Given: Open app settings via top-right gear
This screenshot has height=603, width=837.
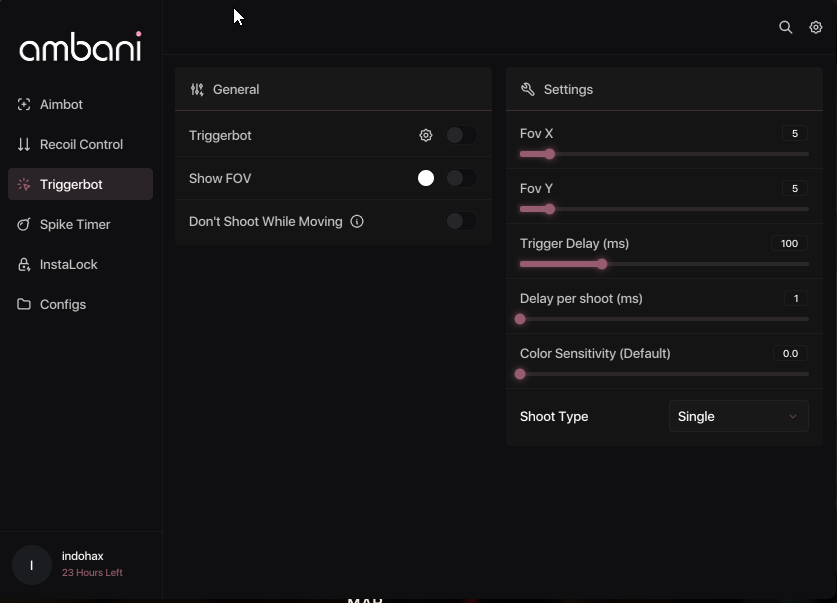Looking at the screenshot, I should [816, 27].
